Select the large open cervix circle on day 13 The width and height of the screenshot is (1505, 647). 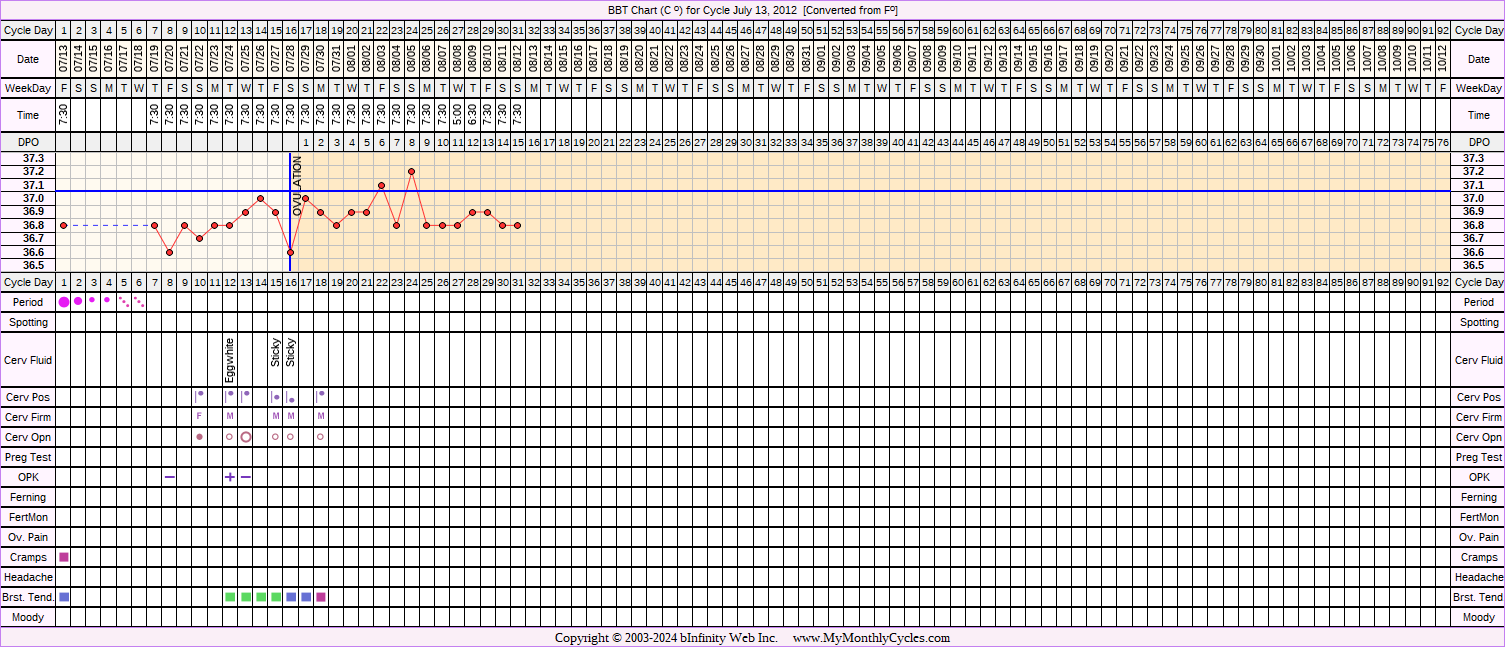[x=245, y=437]
